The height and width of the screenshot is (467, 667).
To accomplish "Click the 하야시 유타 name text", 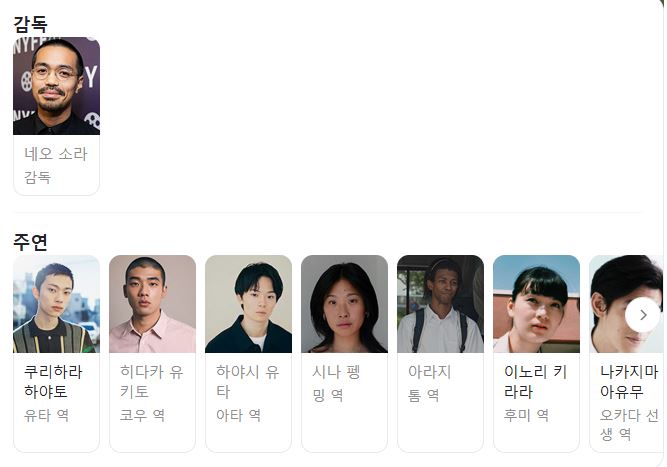I will tap(248, 382).
